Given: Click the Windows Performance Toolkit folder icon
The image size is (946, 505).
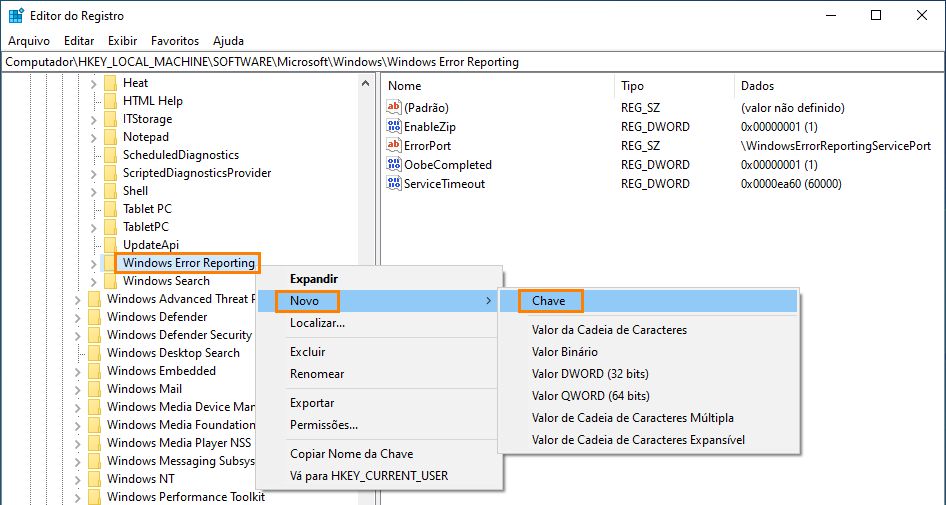Looking at the screenshot, I should click(x=95, y=497).
